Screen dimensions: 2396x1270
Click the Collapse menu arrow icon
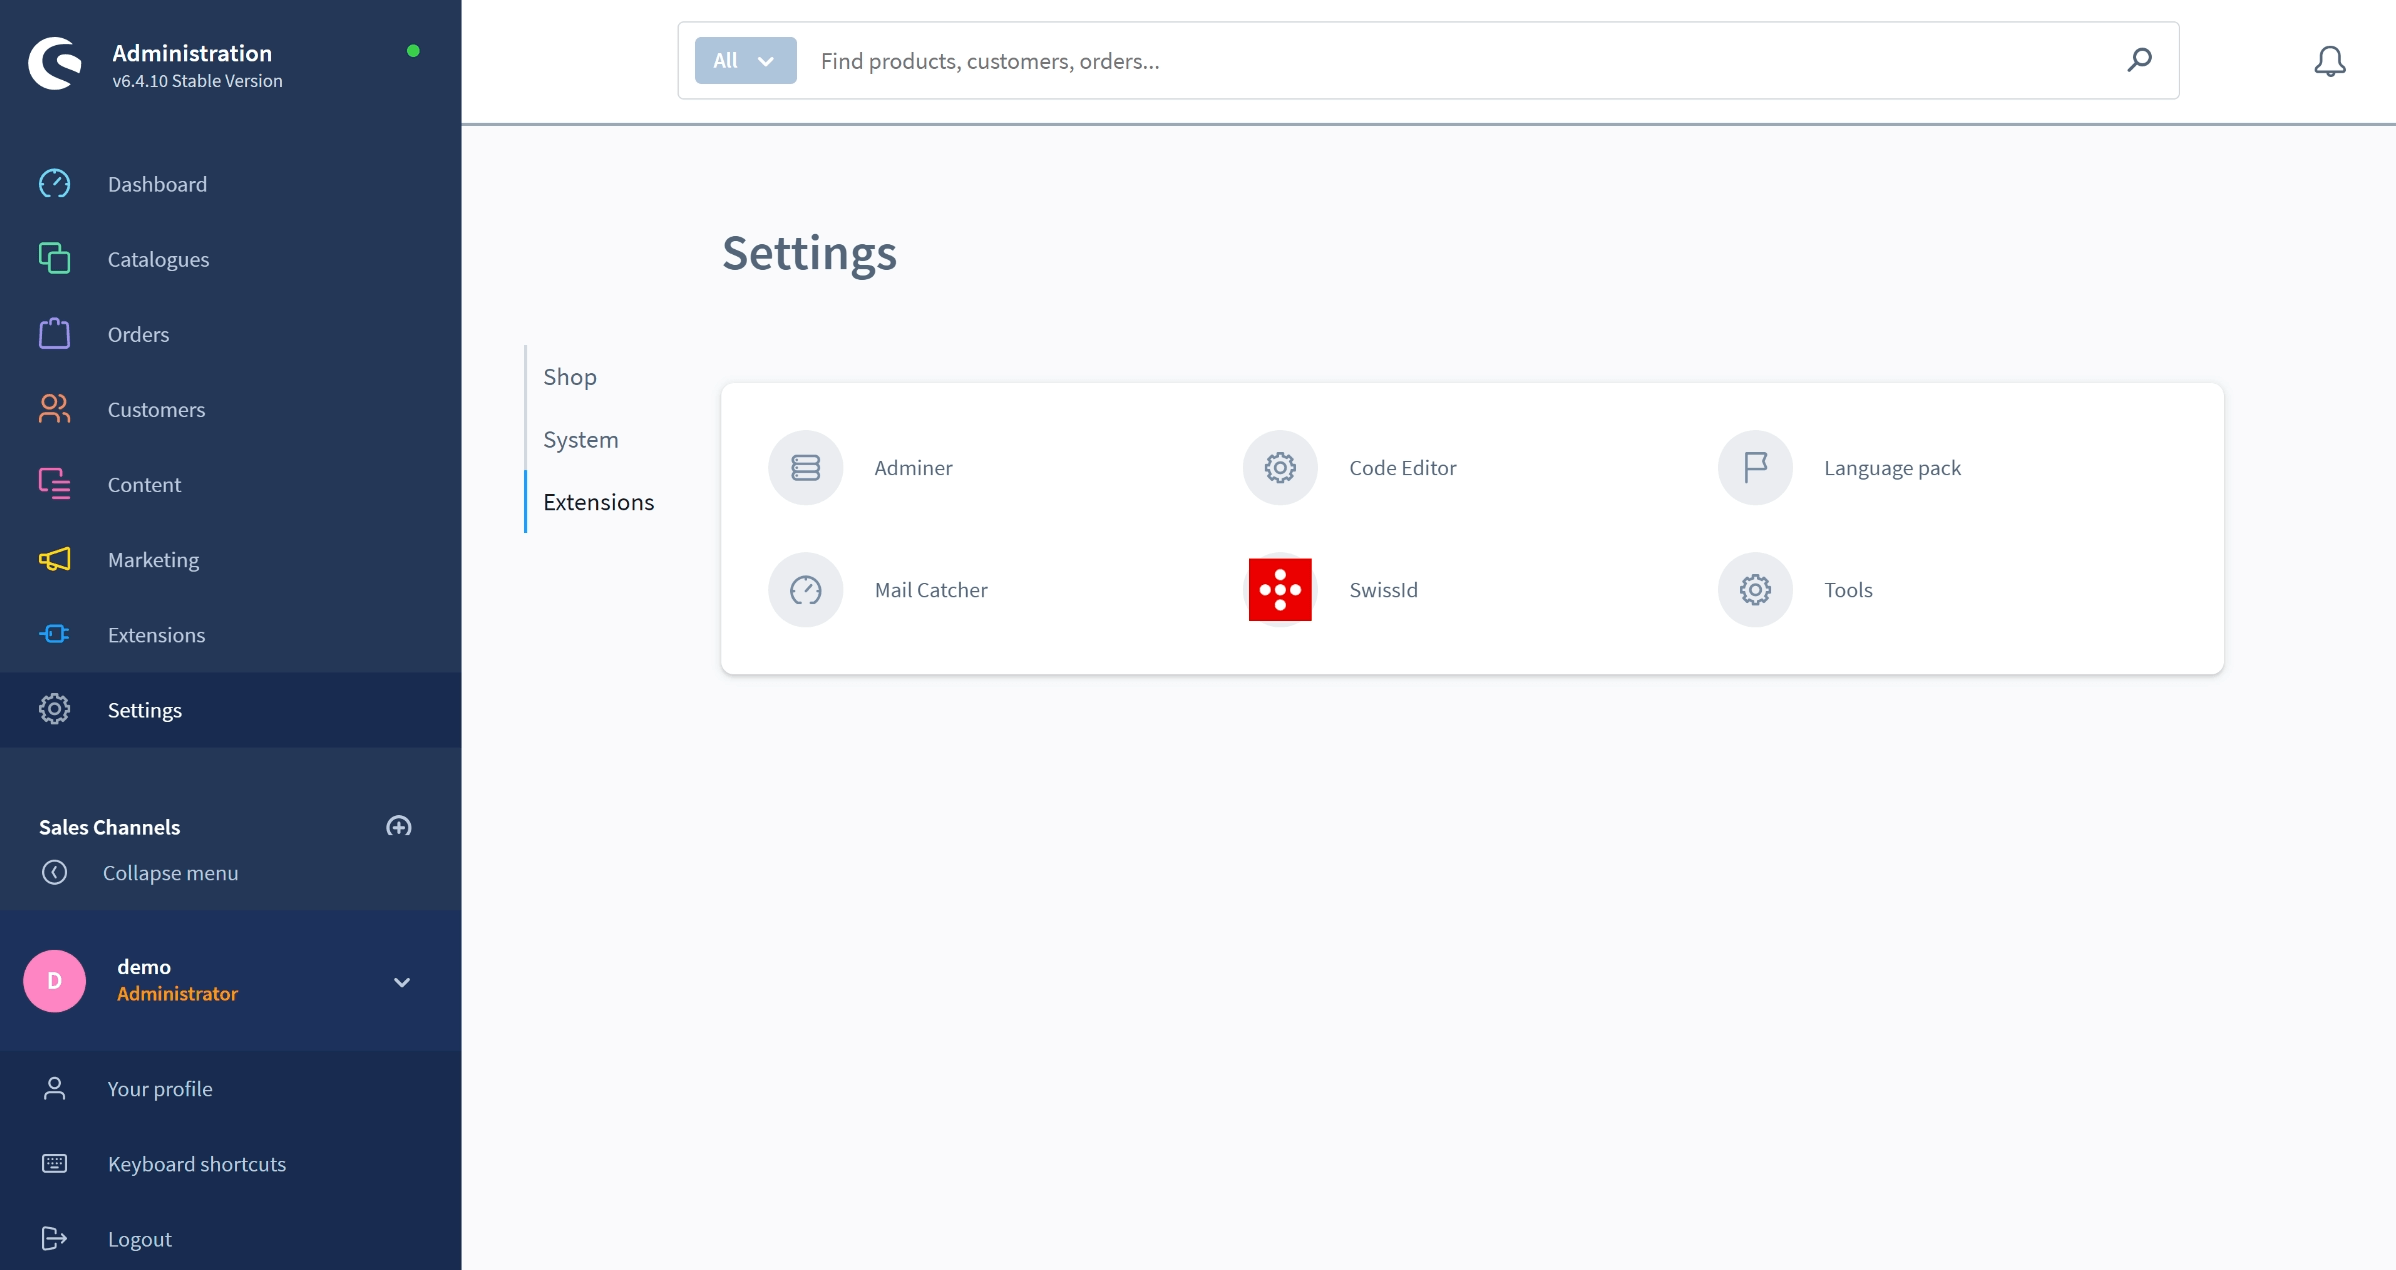tap(54, 872)
